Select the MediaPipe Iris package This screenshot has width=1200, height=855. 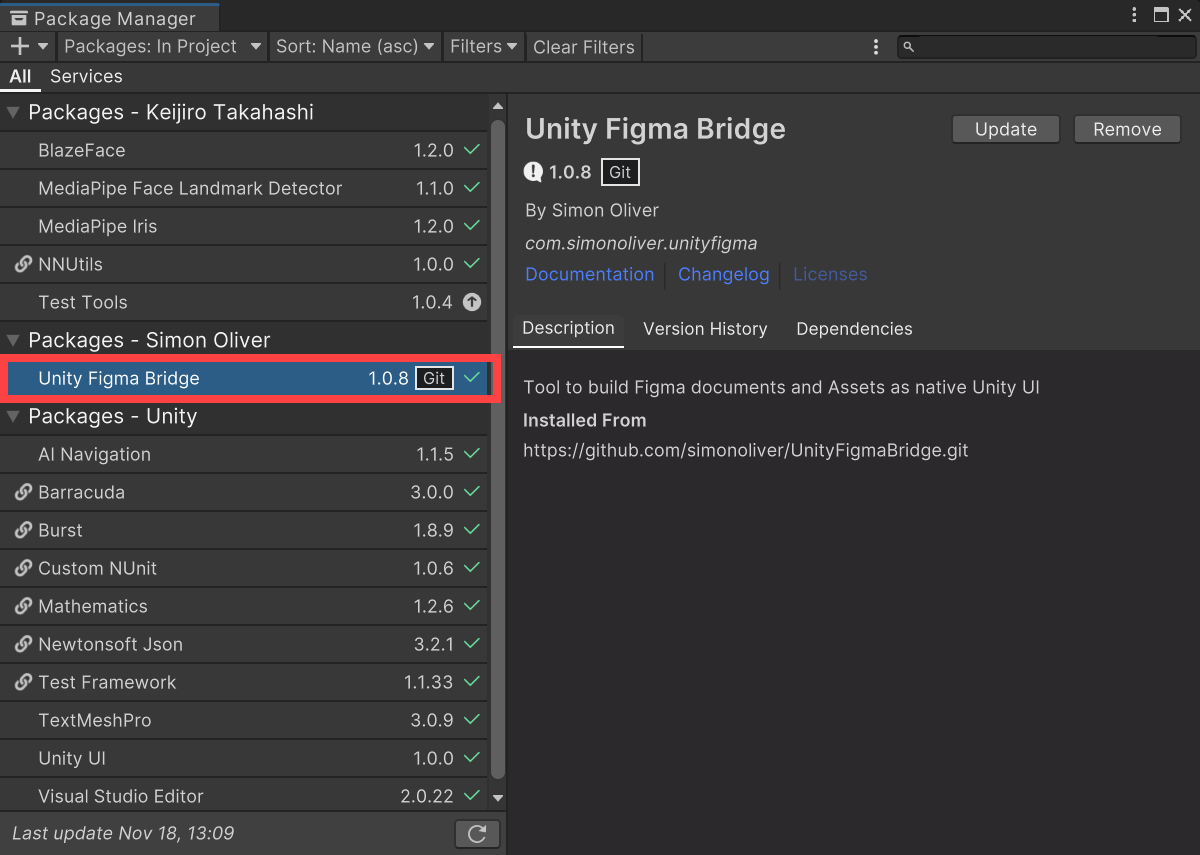(x=244, y=226)
